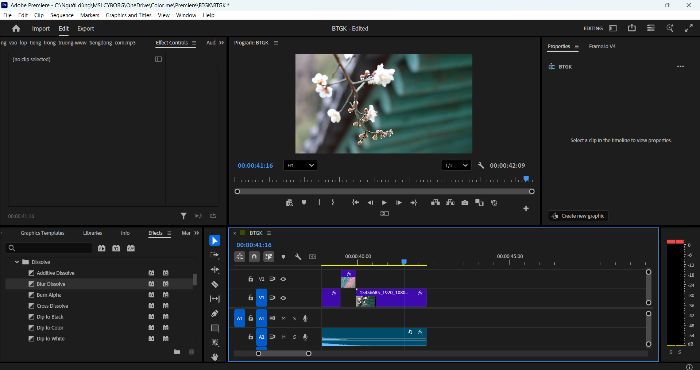Image resolution: width=700 pixels, height=370 pixels.
Task: Click Mark In in Program Monitor
Action: click(x=319, y=203)
